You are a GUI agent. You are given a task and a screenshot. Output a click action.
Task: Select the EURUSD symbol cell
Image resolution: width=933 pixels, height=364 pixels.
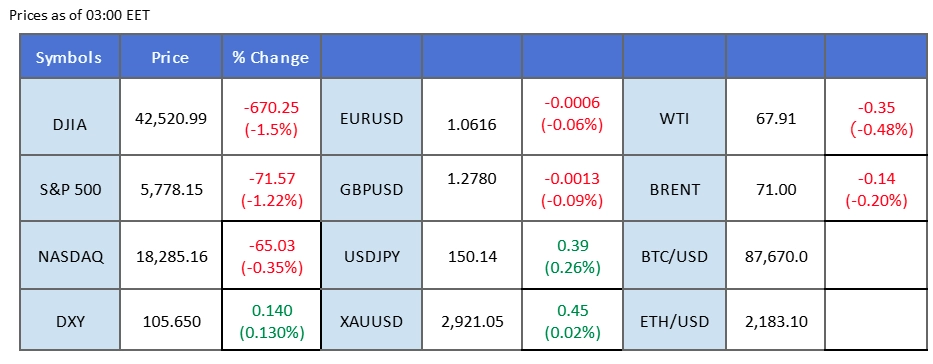371,118
